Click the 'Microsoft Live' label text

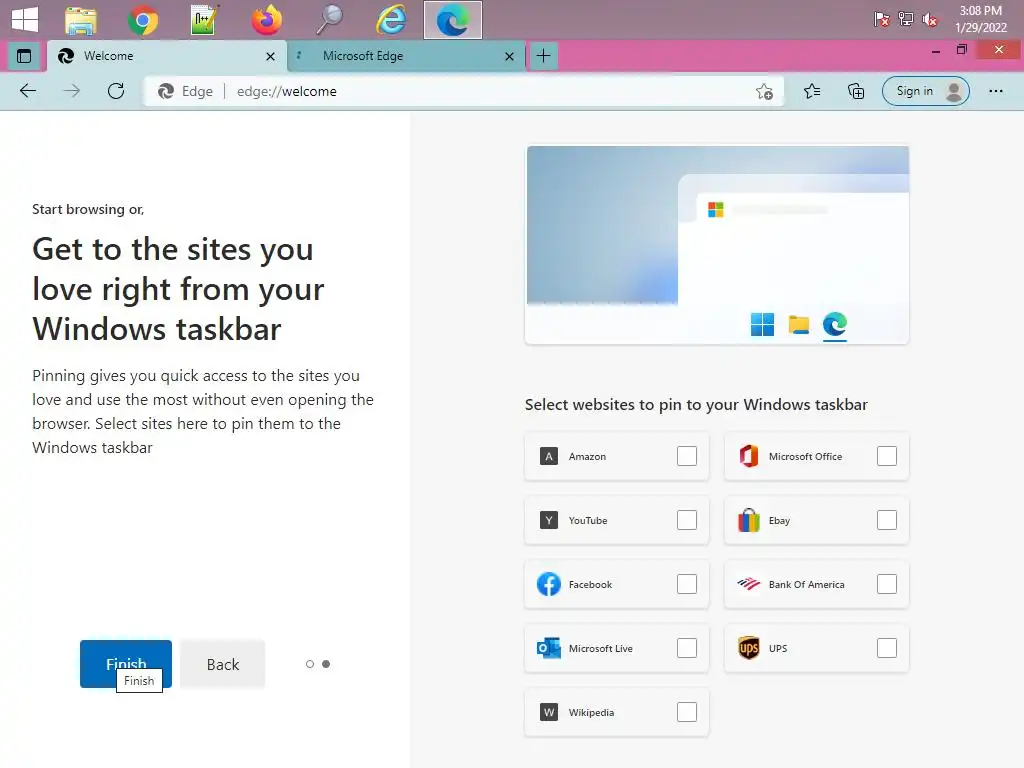tap(600, 648)
